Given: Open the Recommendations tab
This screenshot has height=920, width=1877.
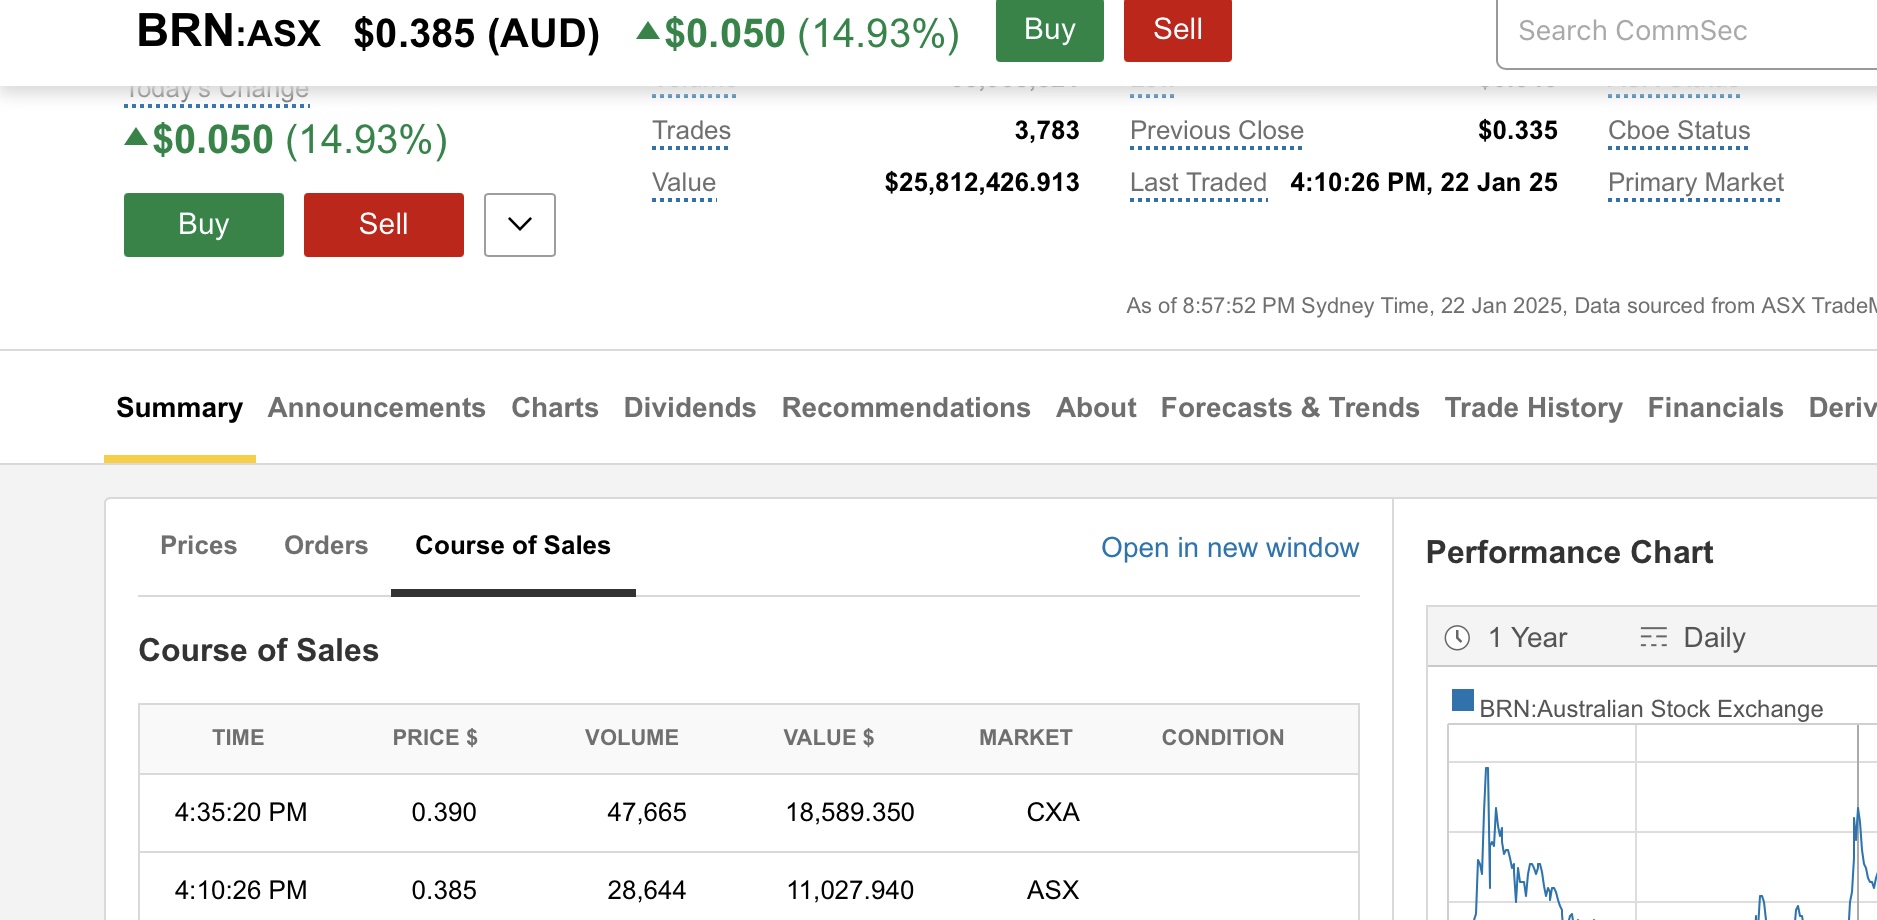Looking at the screenshot, I should 906,408.
